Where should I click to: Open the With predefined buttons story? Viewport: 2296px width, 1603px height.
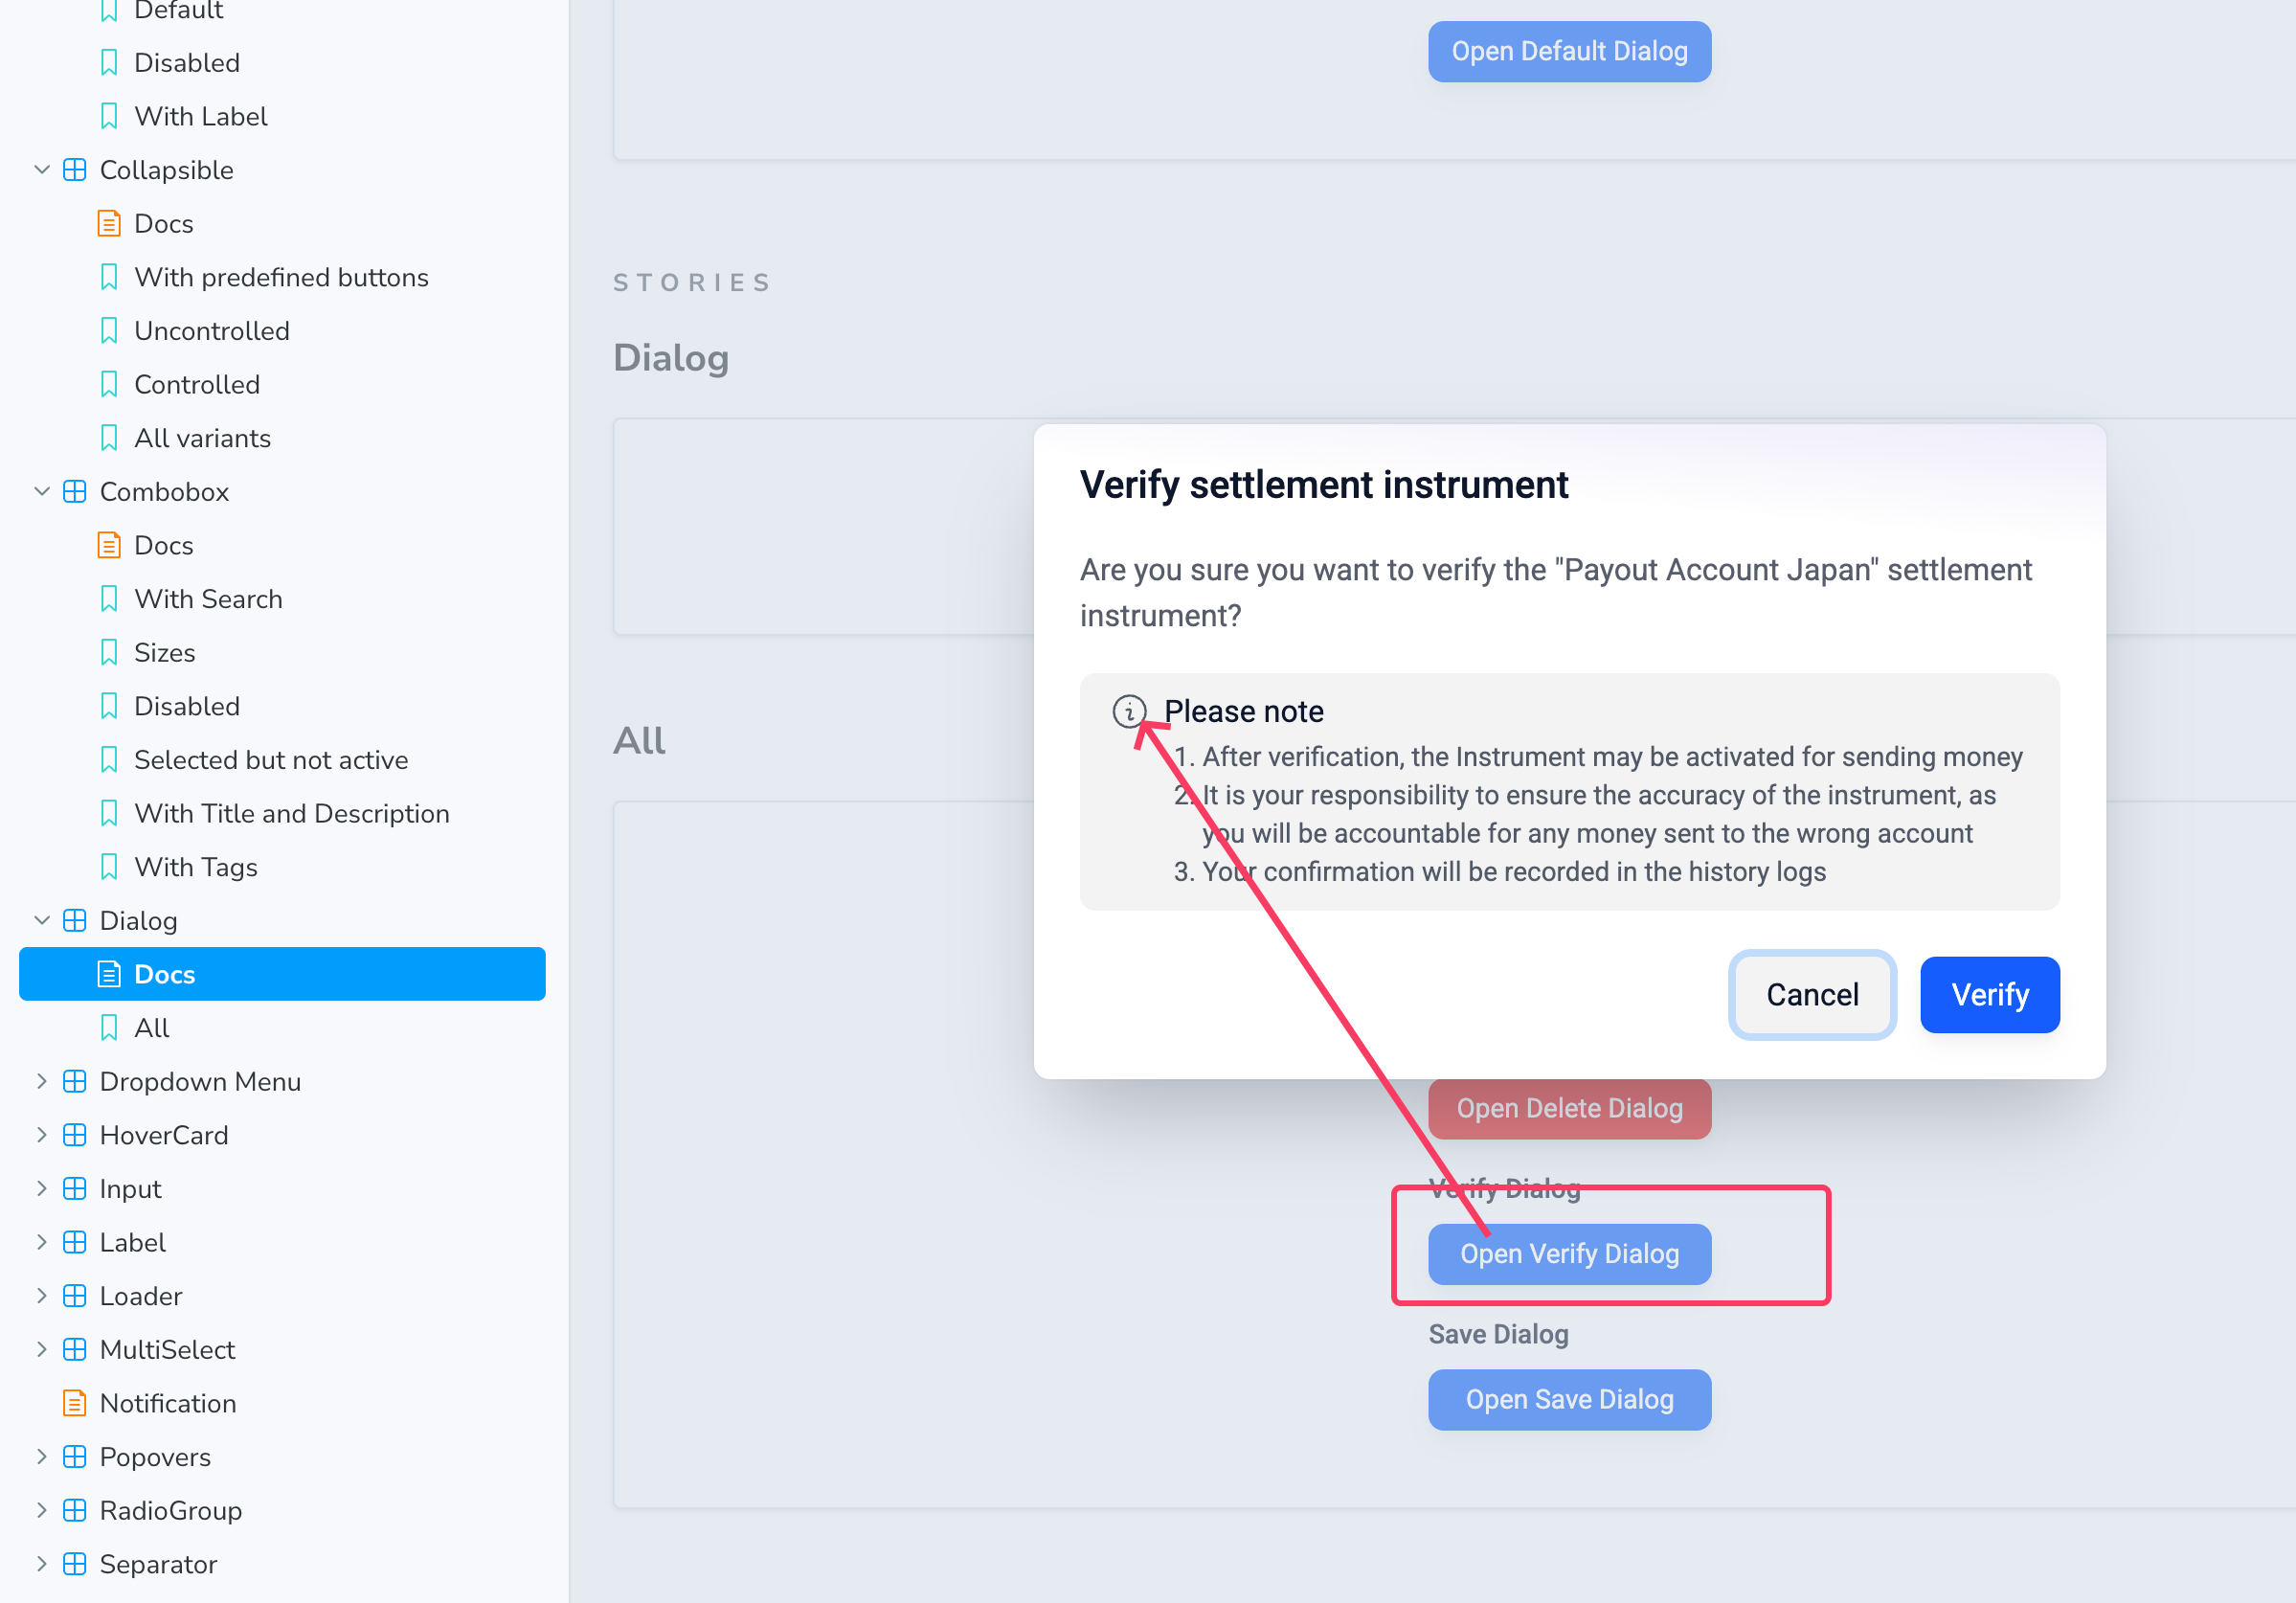[282, 277]
